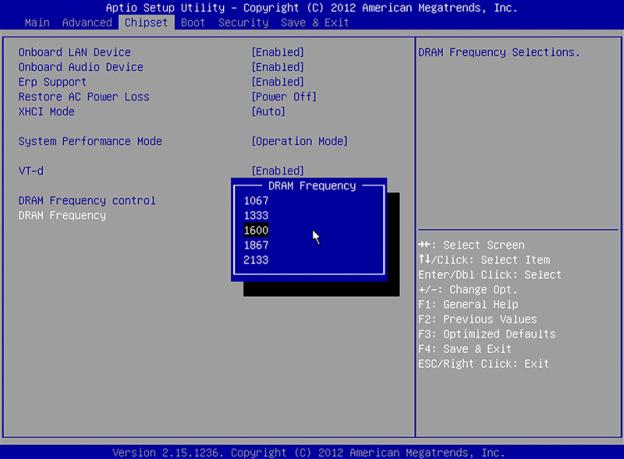Click the Version 2.15.1236 footer text
Screen dimensions: 624x459
click(x=308, y=453)
